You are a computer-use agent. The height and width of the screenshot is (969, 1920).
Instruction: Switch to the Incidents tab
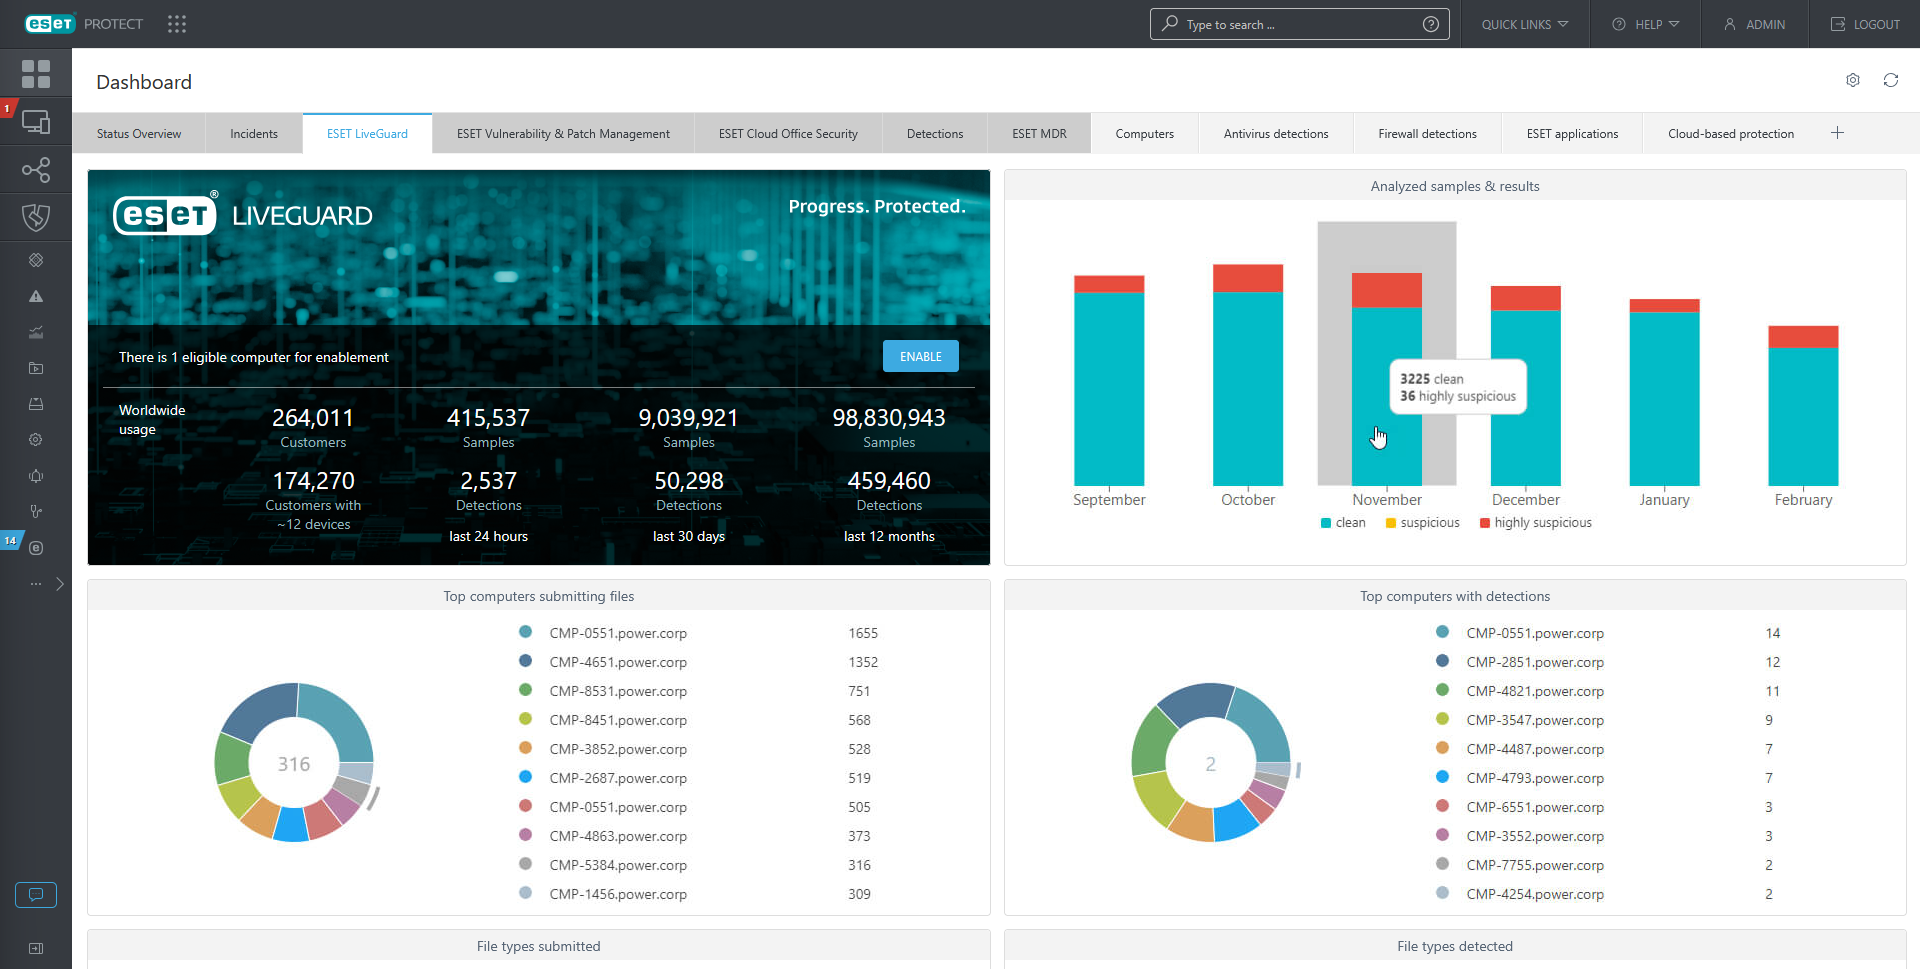pyautogui.click(x=254, y=134)
